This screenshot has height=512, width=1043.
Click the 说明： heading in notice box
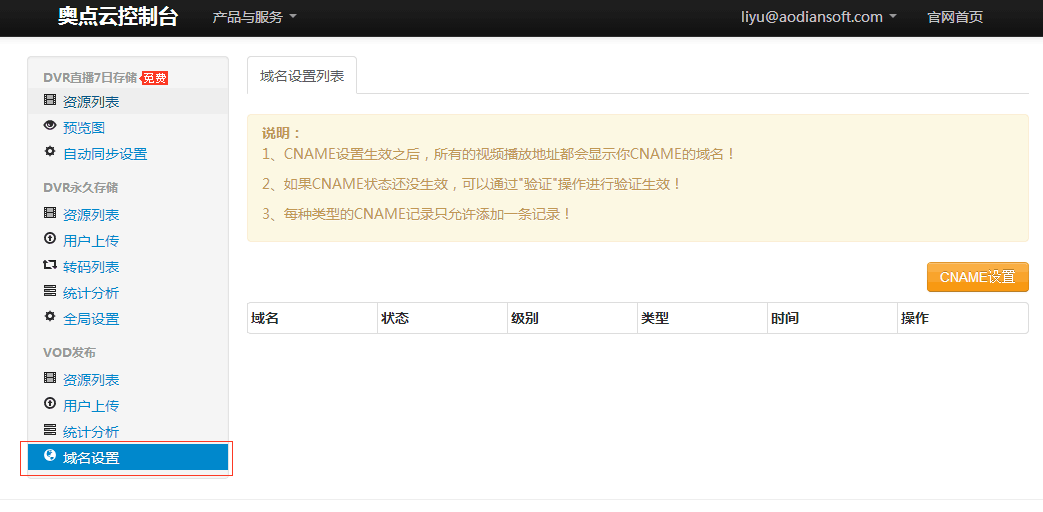pos(281,133)
